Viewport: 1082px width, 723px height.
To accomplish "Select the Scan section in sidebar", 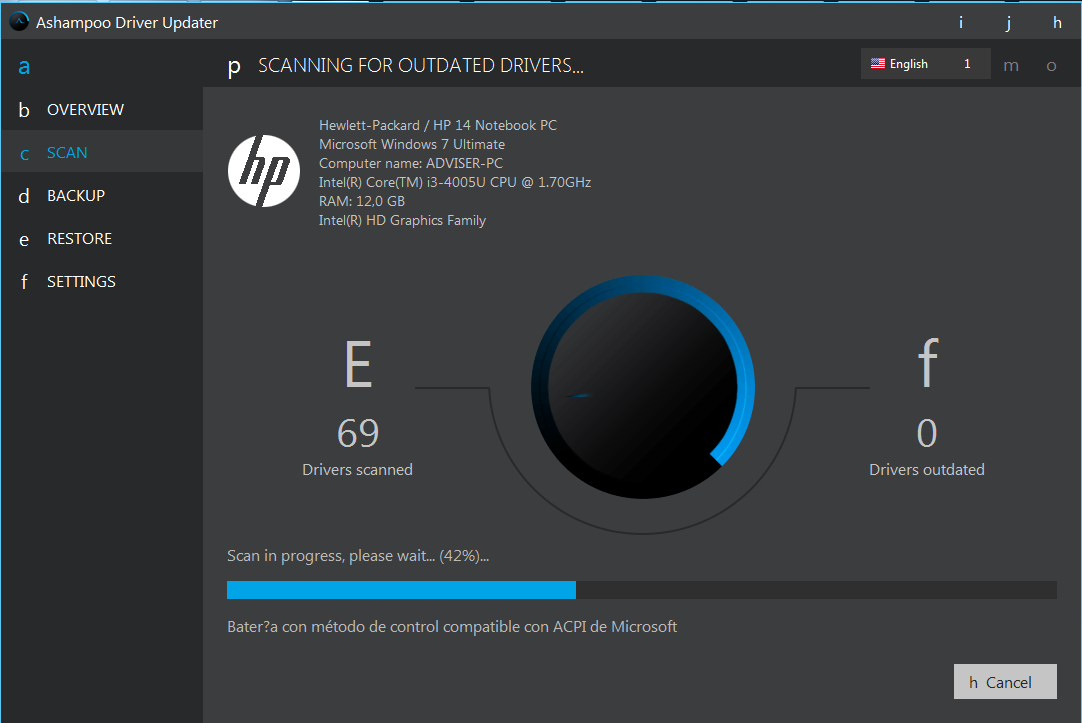I will (102, 152).
